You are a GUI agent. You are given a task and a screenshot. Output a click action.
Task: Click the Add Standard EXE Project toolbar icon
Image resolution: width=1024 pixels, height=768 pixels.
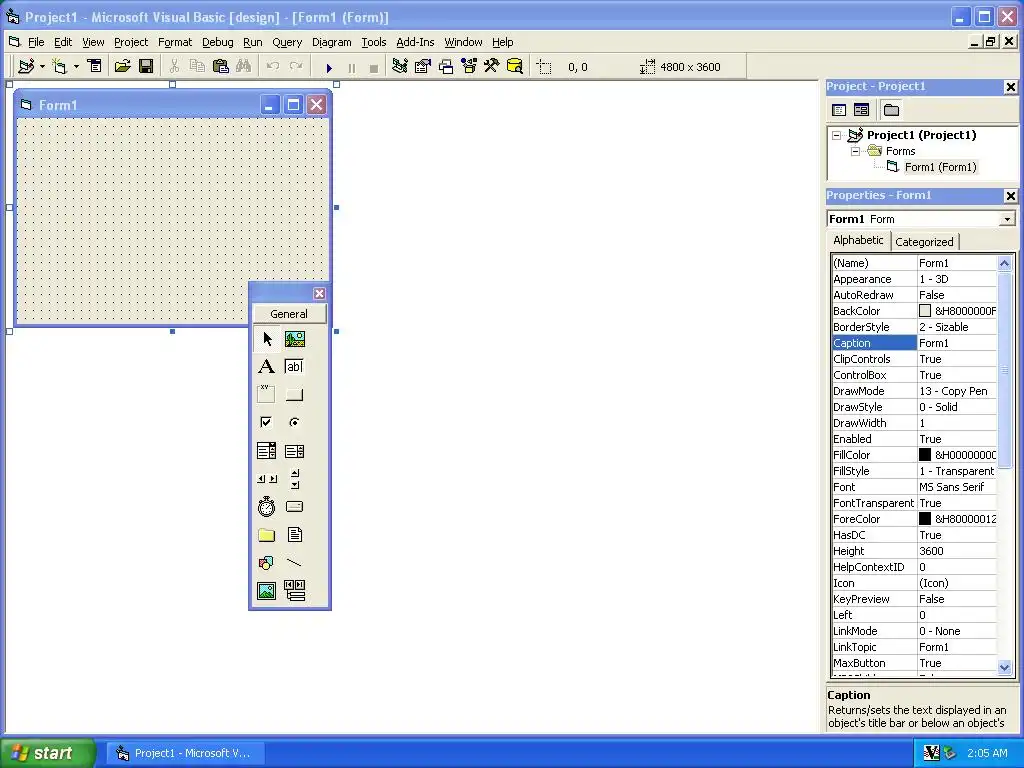26,66
